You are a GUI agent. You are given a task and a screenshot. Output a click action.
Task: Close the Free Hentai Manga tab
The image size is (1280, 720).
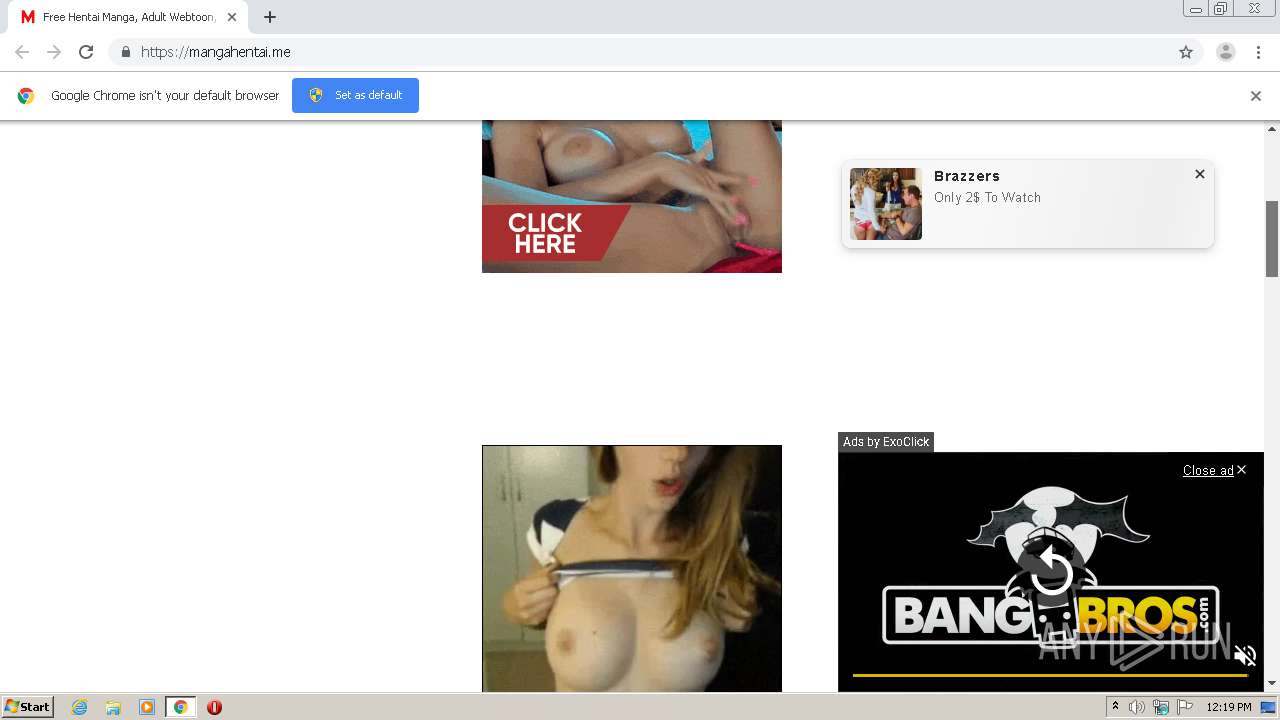tap(231, 17)
